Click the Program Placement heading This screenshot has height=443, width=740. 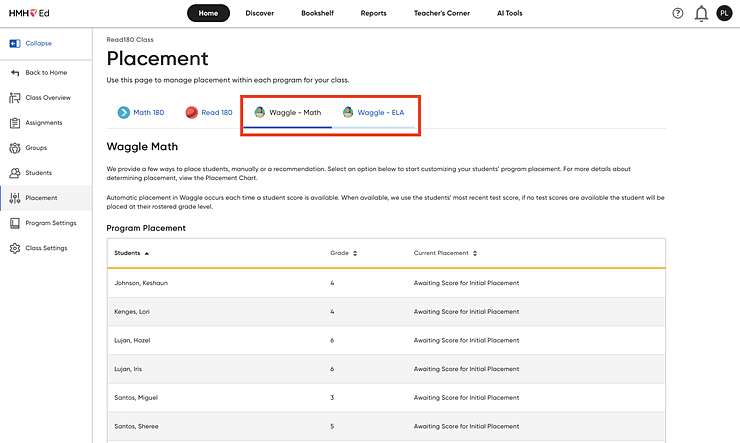tap(146, 228)
